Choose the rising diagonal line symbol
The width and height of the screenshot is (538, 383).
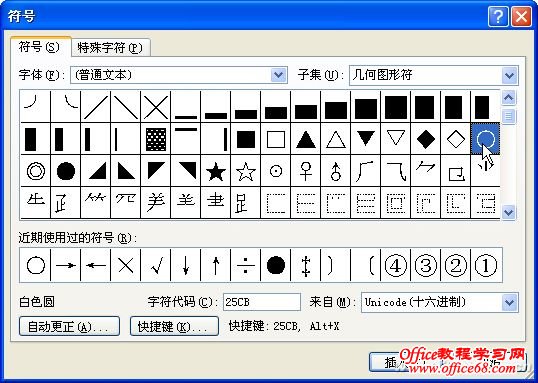coord(96,107)
